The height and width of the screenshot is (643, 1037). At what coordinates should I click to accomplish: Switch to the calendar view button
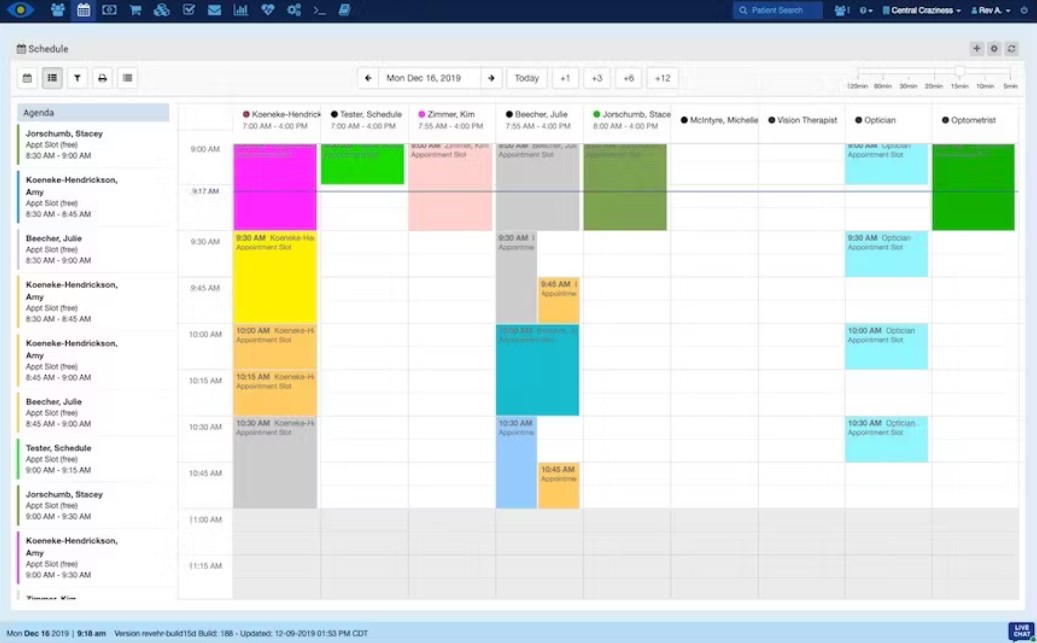[27, 78]
